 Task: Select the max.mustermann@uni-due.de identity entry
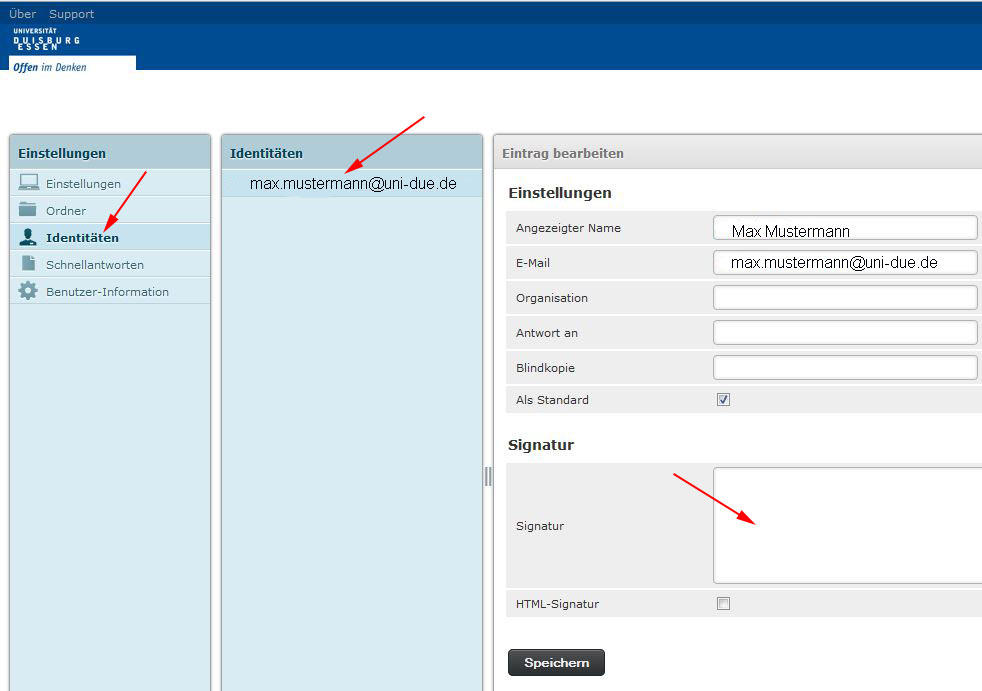352,184
